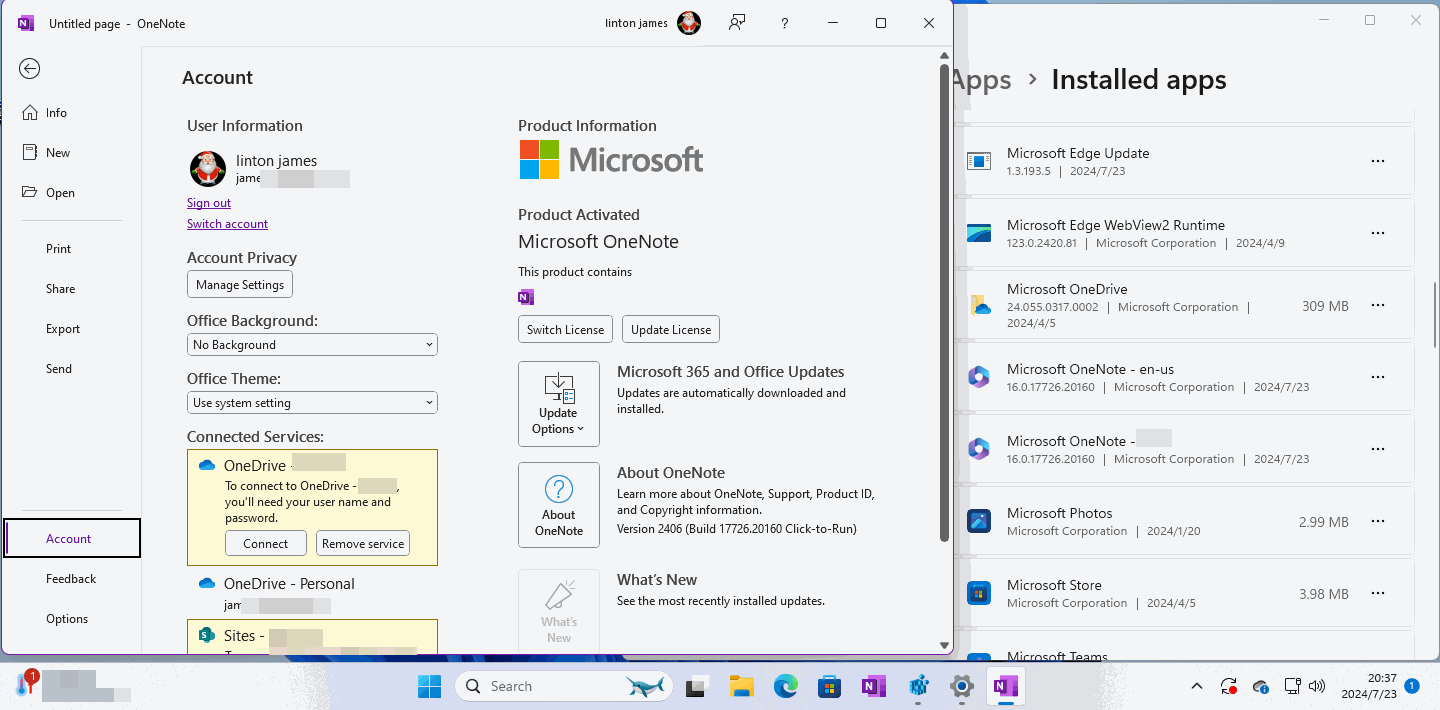Open more options for Microsoft Store
The width and height of the screenshot is (1440, 710).
[1378, 593]
